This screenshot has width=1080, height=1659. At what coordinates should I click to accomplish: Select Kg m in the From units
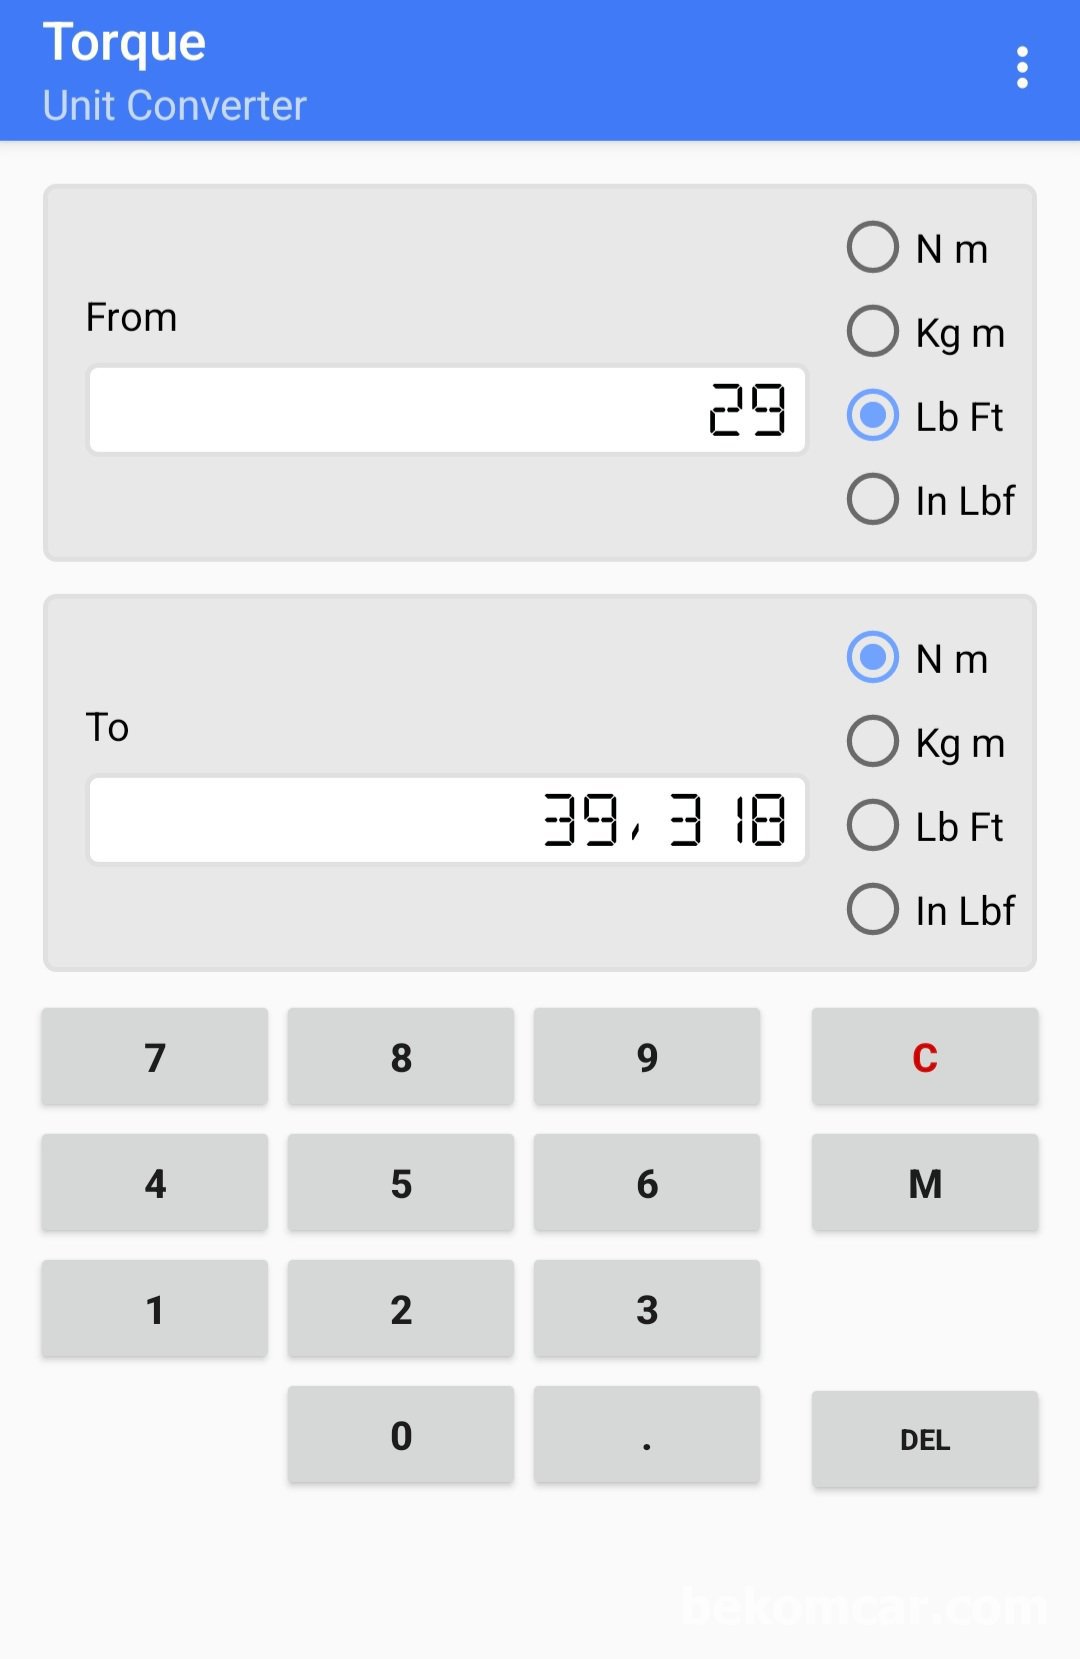(x=873, y=332)
